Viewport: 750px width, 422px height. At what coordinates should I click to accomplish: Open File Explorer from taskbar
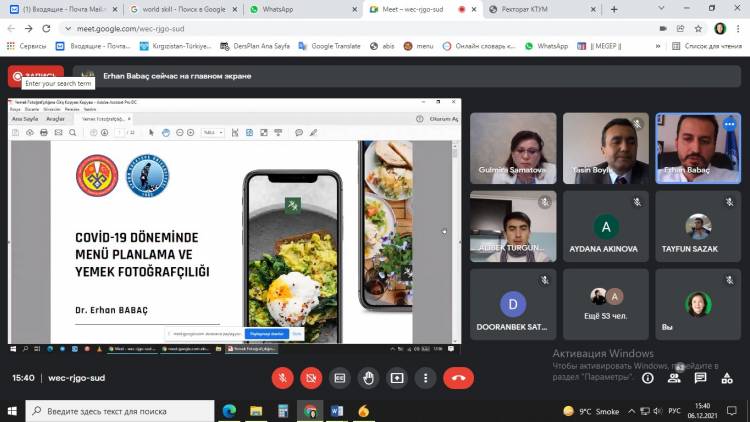[x=256, y=411]
